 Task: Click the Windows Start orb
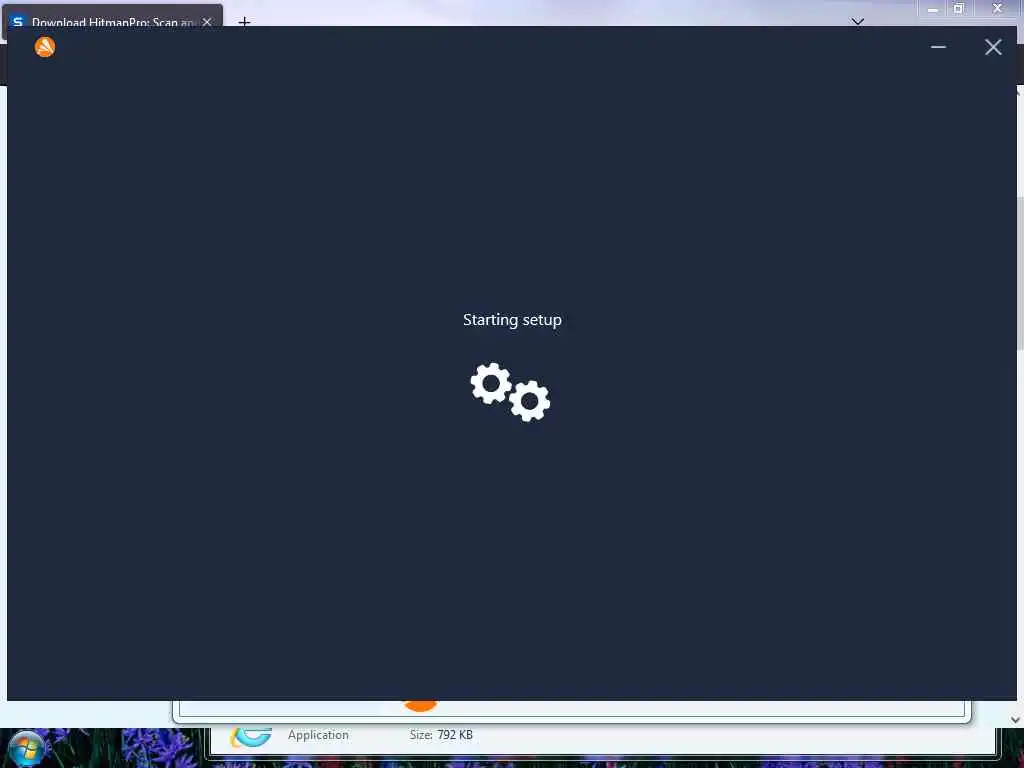point(26,748)
